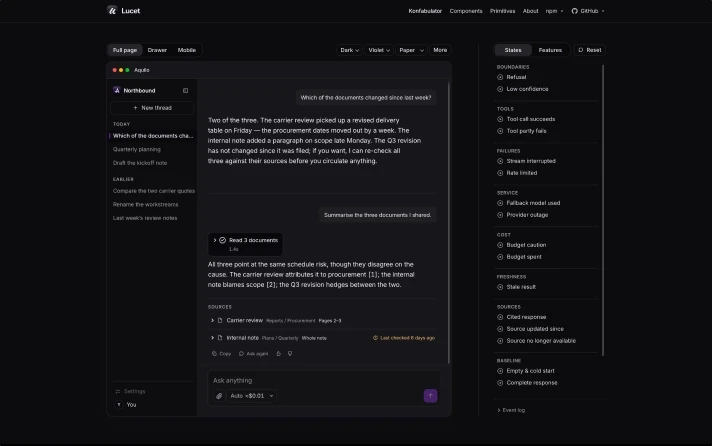Switch to the Full page tab

(x=125, y=50)
